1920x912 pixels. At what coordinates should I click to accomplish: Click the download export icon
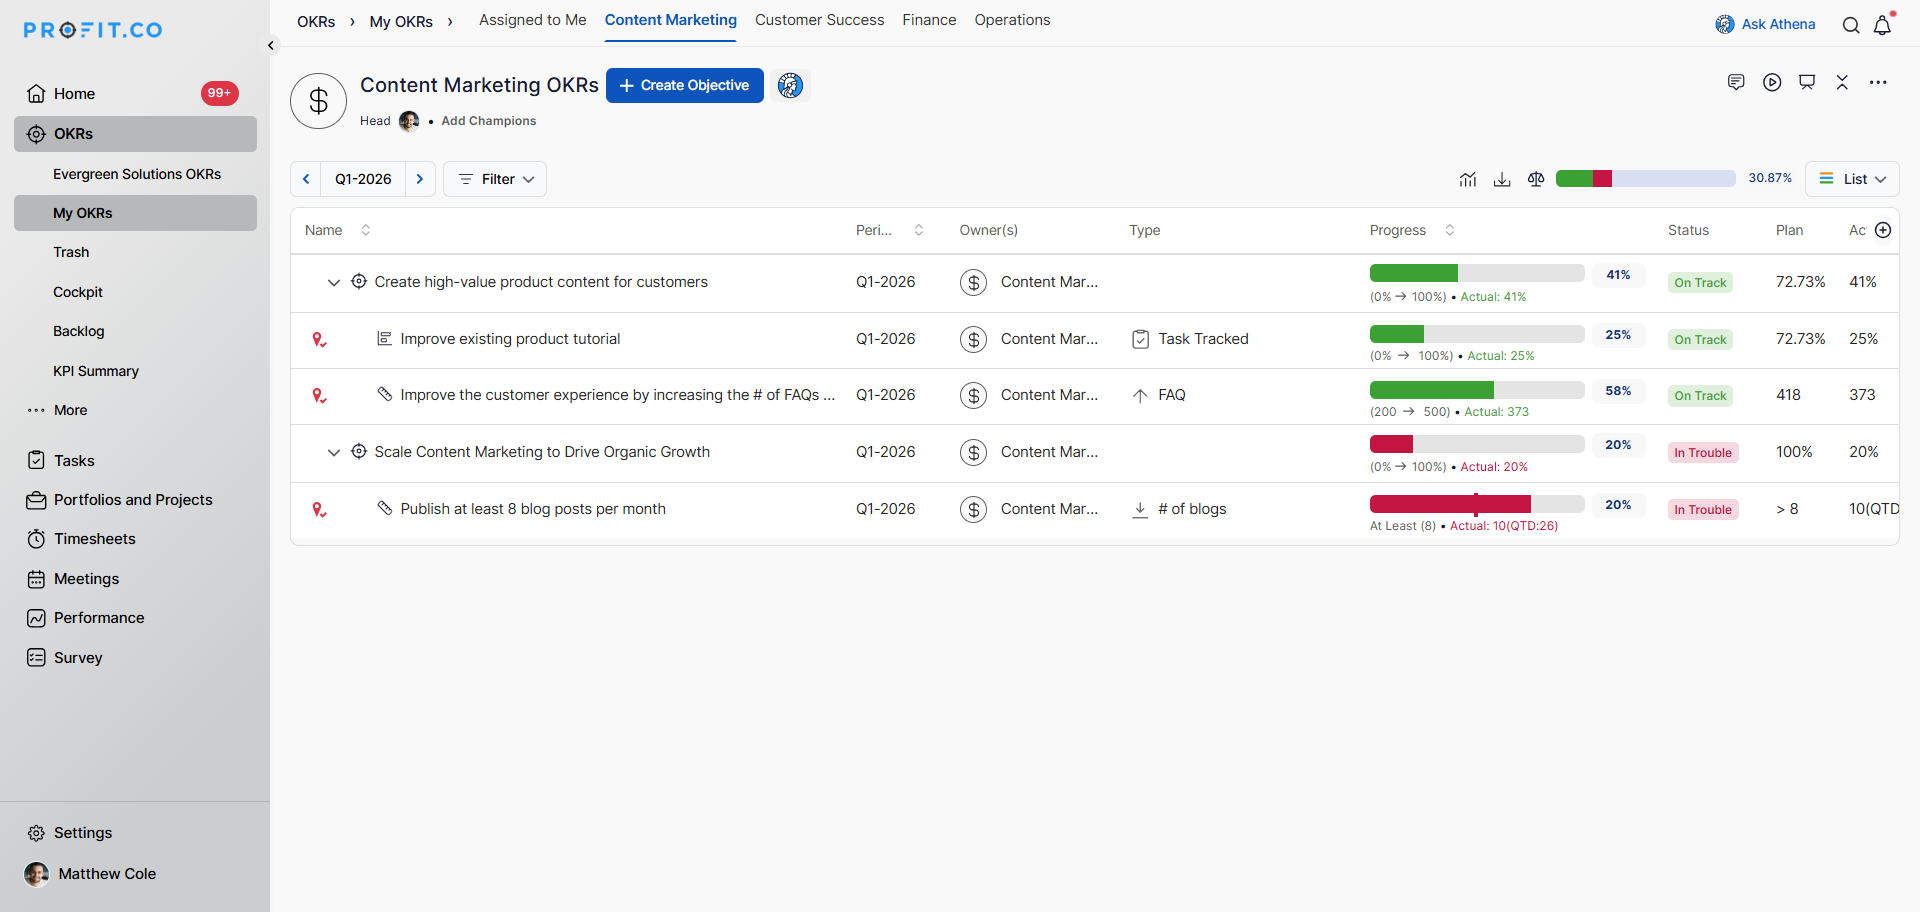coord(1502,179)
